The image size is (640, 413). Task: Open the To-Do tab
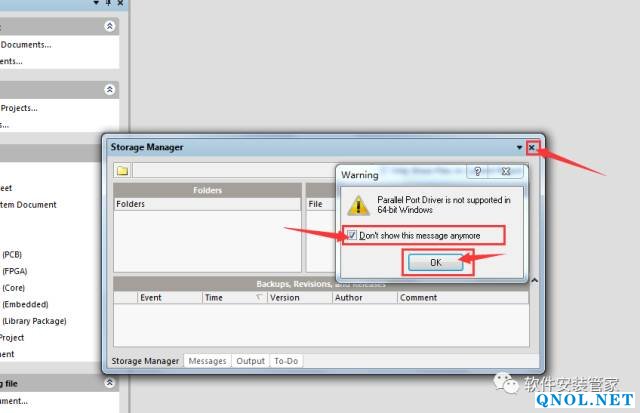pyautogui.click(x=286, y=361)
